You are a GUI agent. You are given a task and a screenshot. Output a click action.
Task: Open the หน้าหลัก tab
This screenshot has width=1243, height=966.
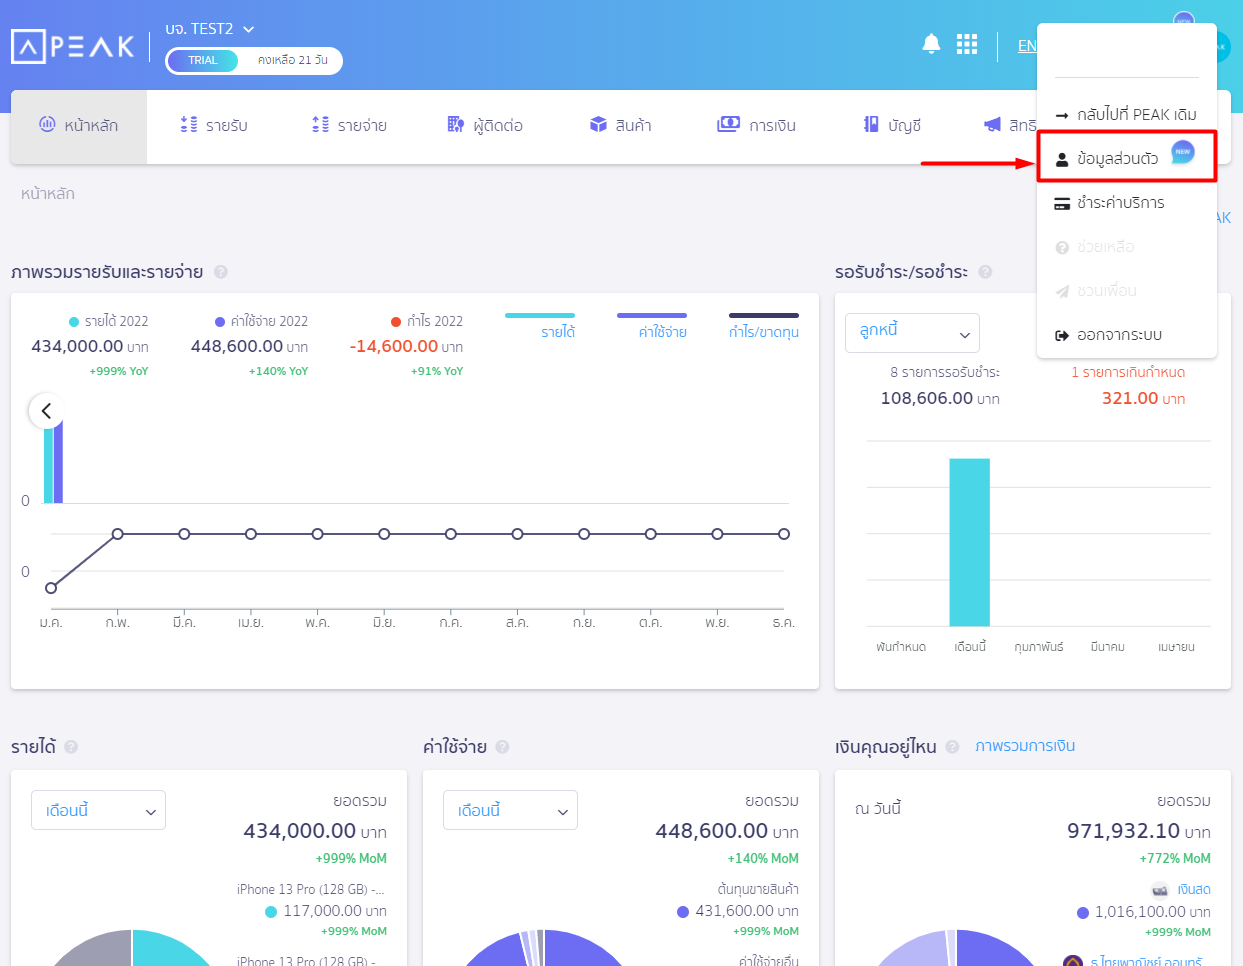(x=79, y=126)
